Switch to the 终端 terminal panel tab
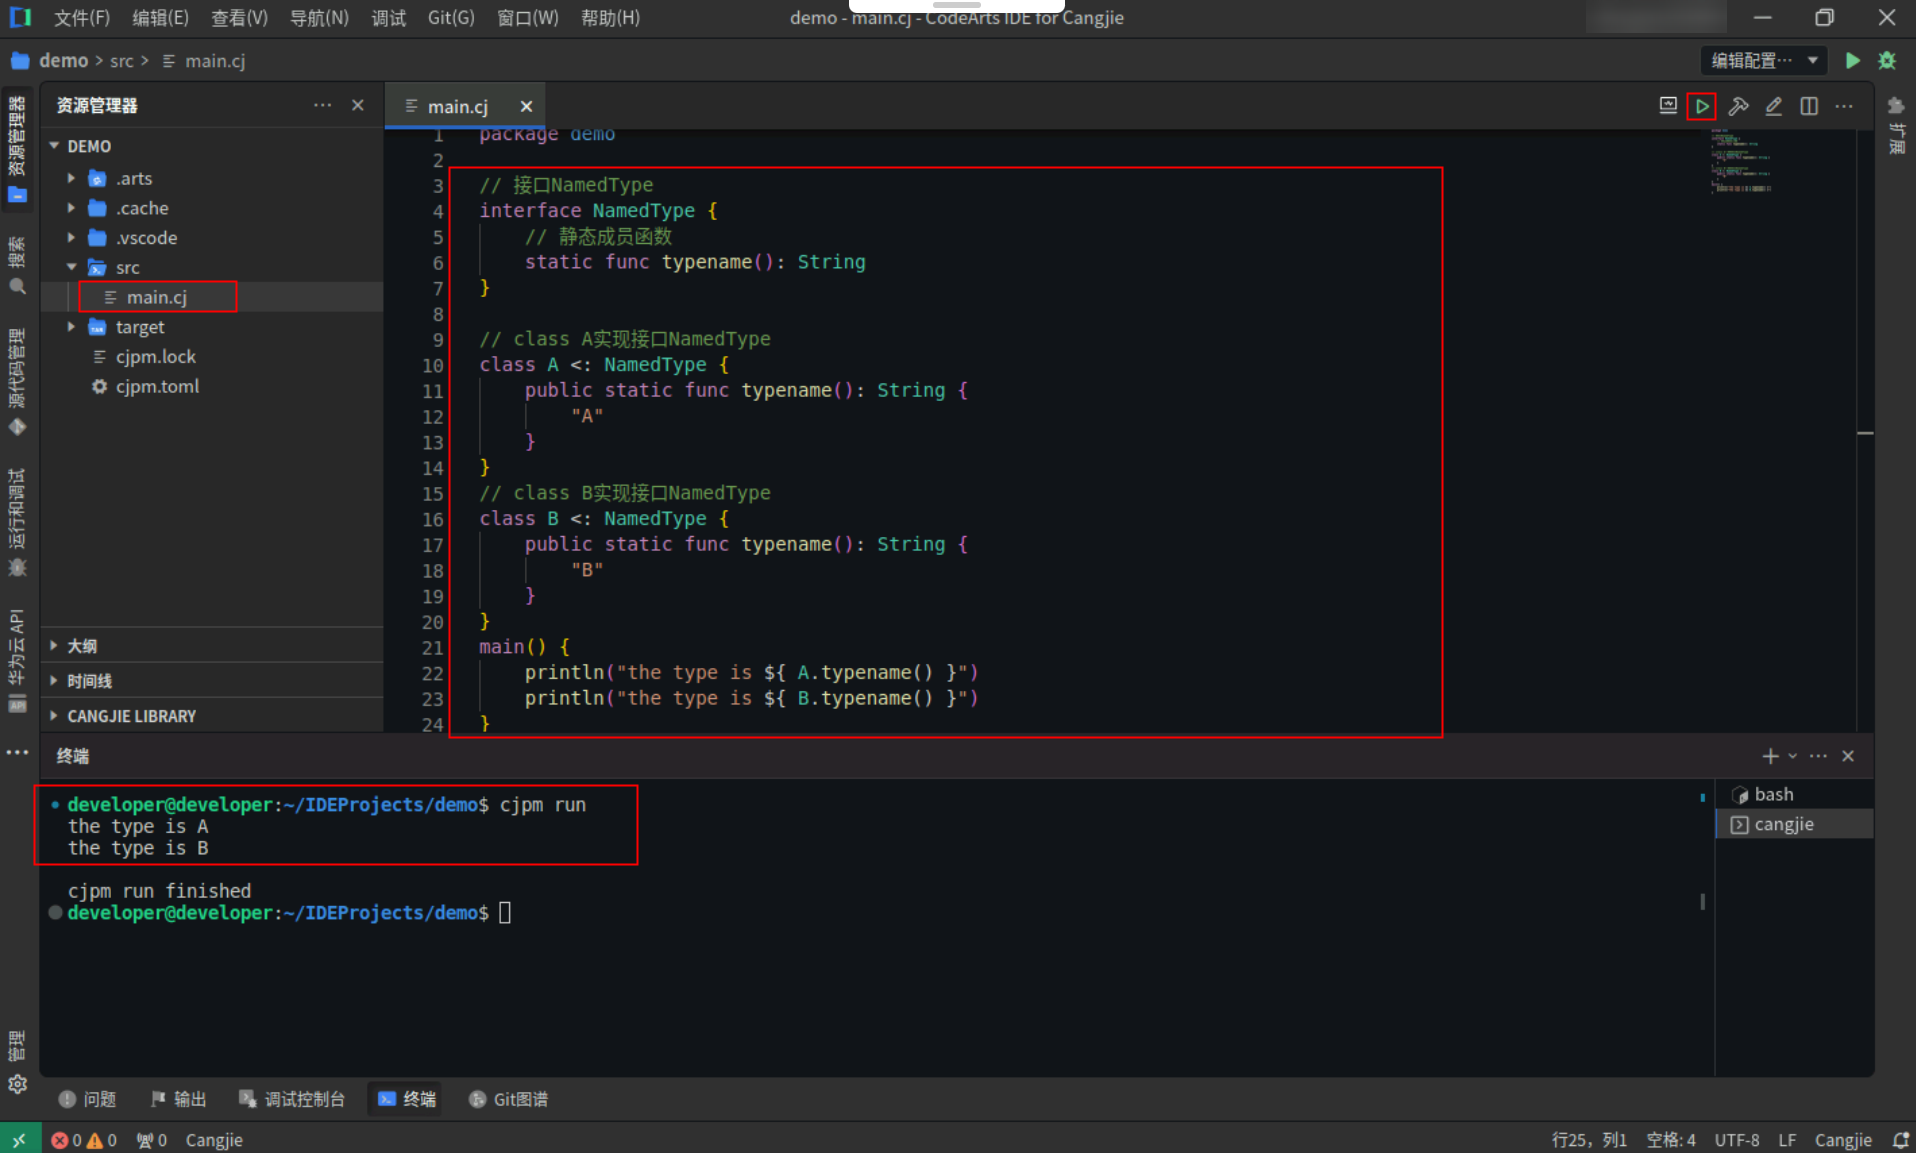The image size is (1916, 1153). click(407, 1099)
